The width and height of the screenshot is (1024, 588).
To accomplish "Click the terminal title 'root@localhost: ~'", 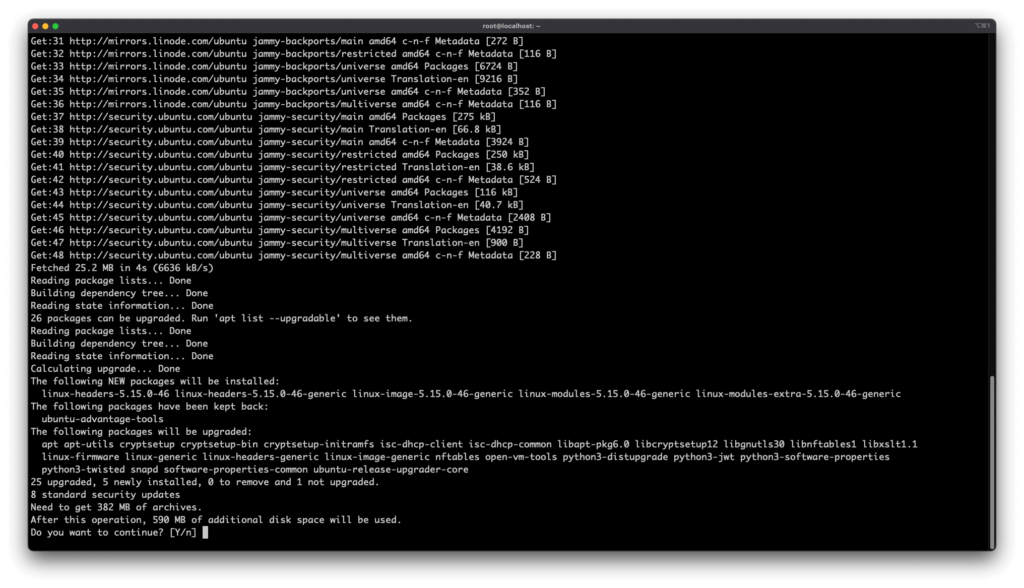I will [511, 26].
